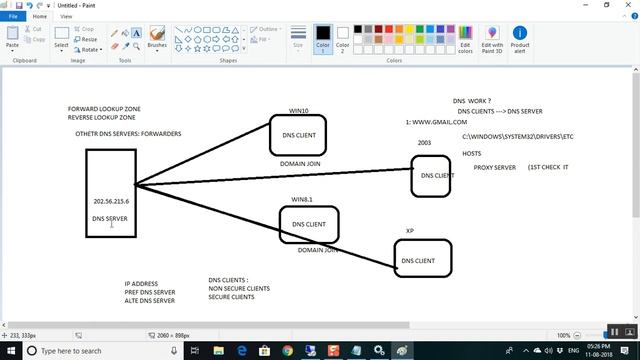Choose the Right arrow shape
640x360 pixels.
216,40
